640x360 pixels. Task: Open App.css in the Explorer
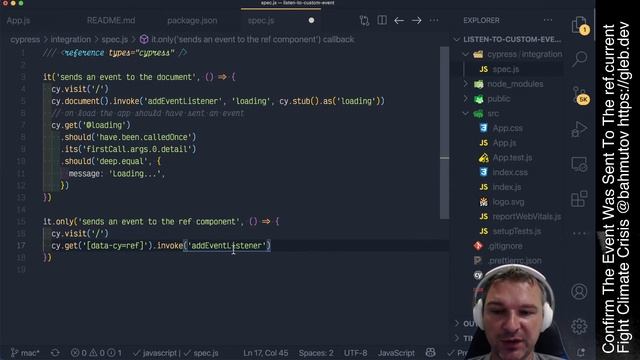point(507,128)
